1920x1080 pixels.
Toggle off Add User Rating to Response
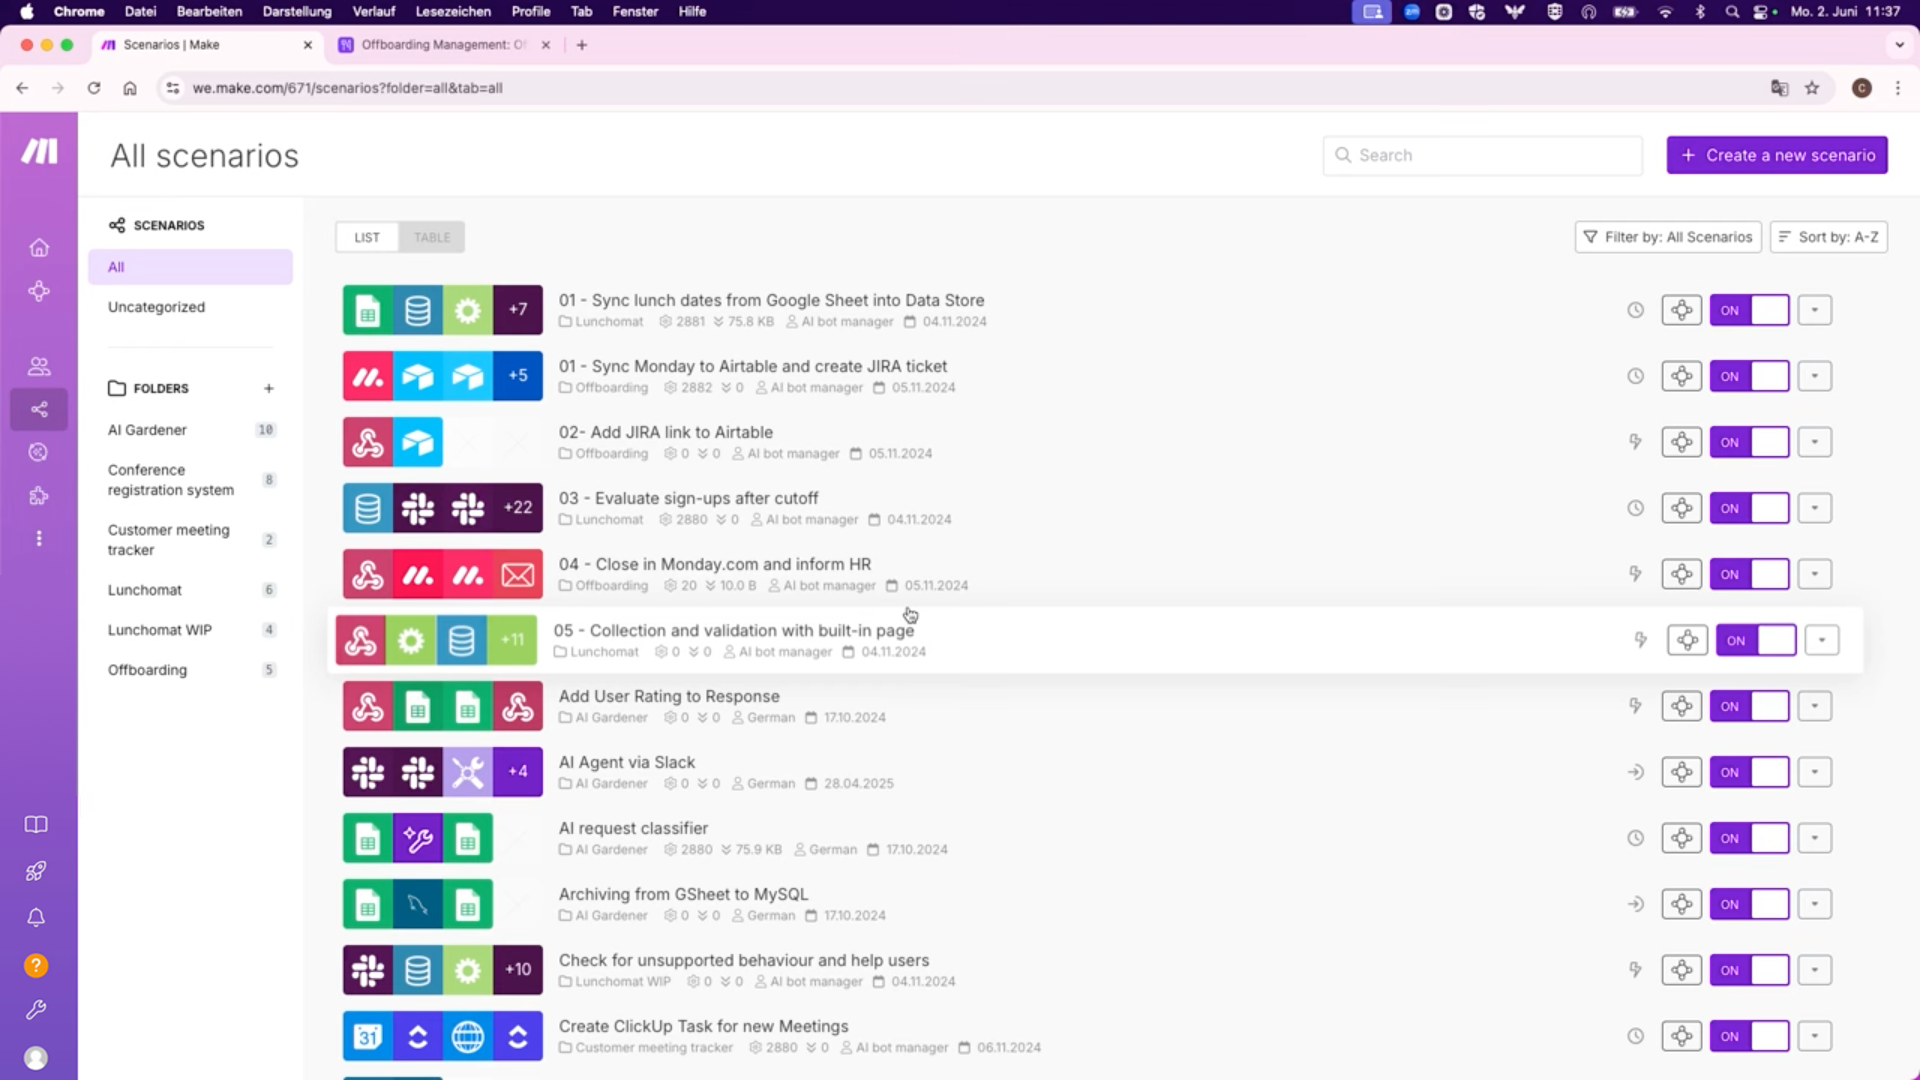coord(1749,706)
